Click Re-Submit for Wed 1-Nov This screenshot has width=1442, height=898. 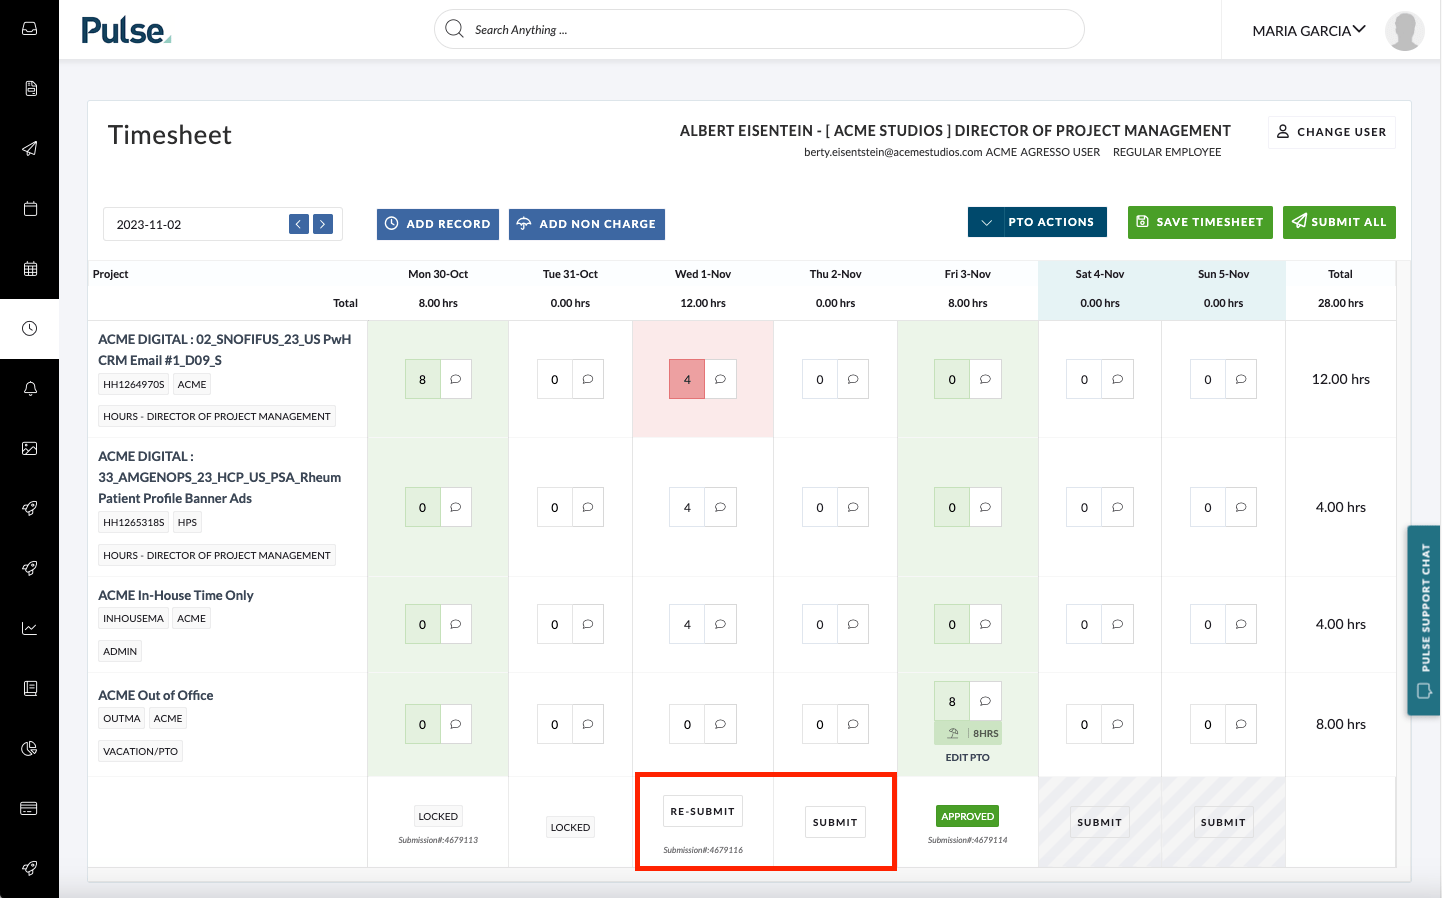coord(703,811)
